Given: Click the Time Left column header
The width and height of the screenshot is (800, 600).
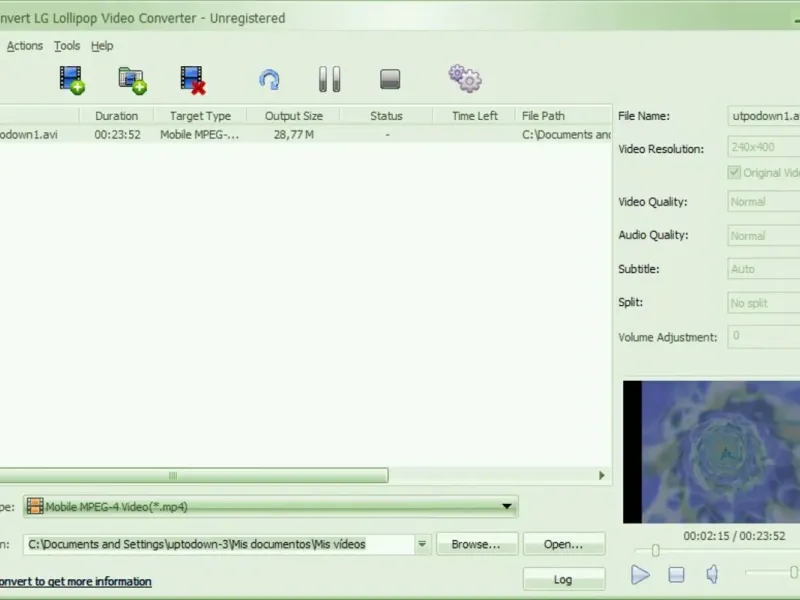Looking at the screenshot, I should (474, 116).
